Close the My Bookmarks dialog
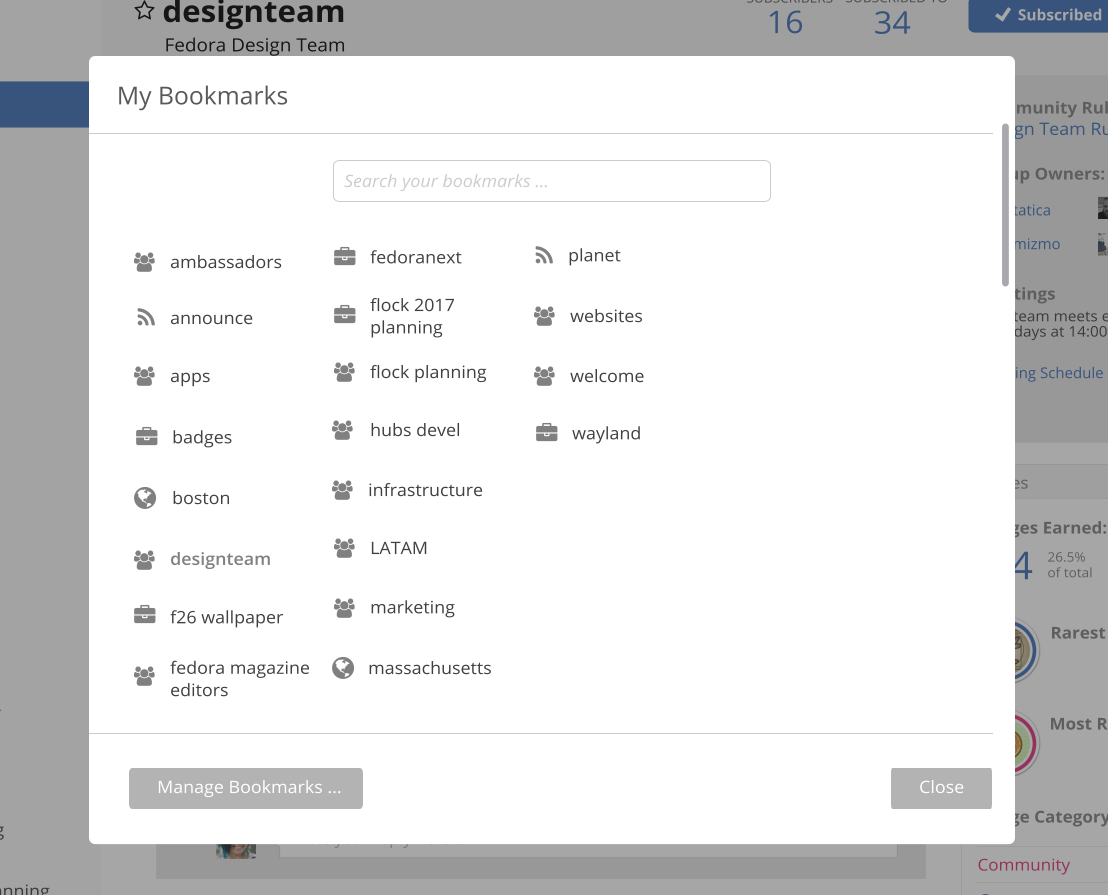Viewport: 1108px width, 895px height. (x=941, y=788)
